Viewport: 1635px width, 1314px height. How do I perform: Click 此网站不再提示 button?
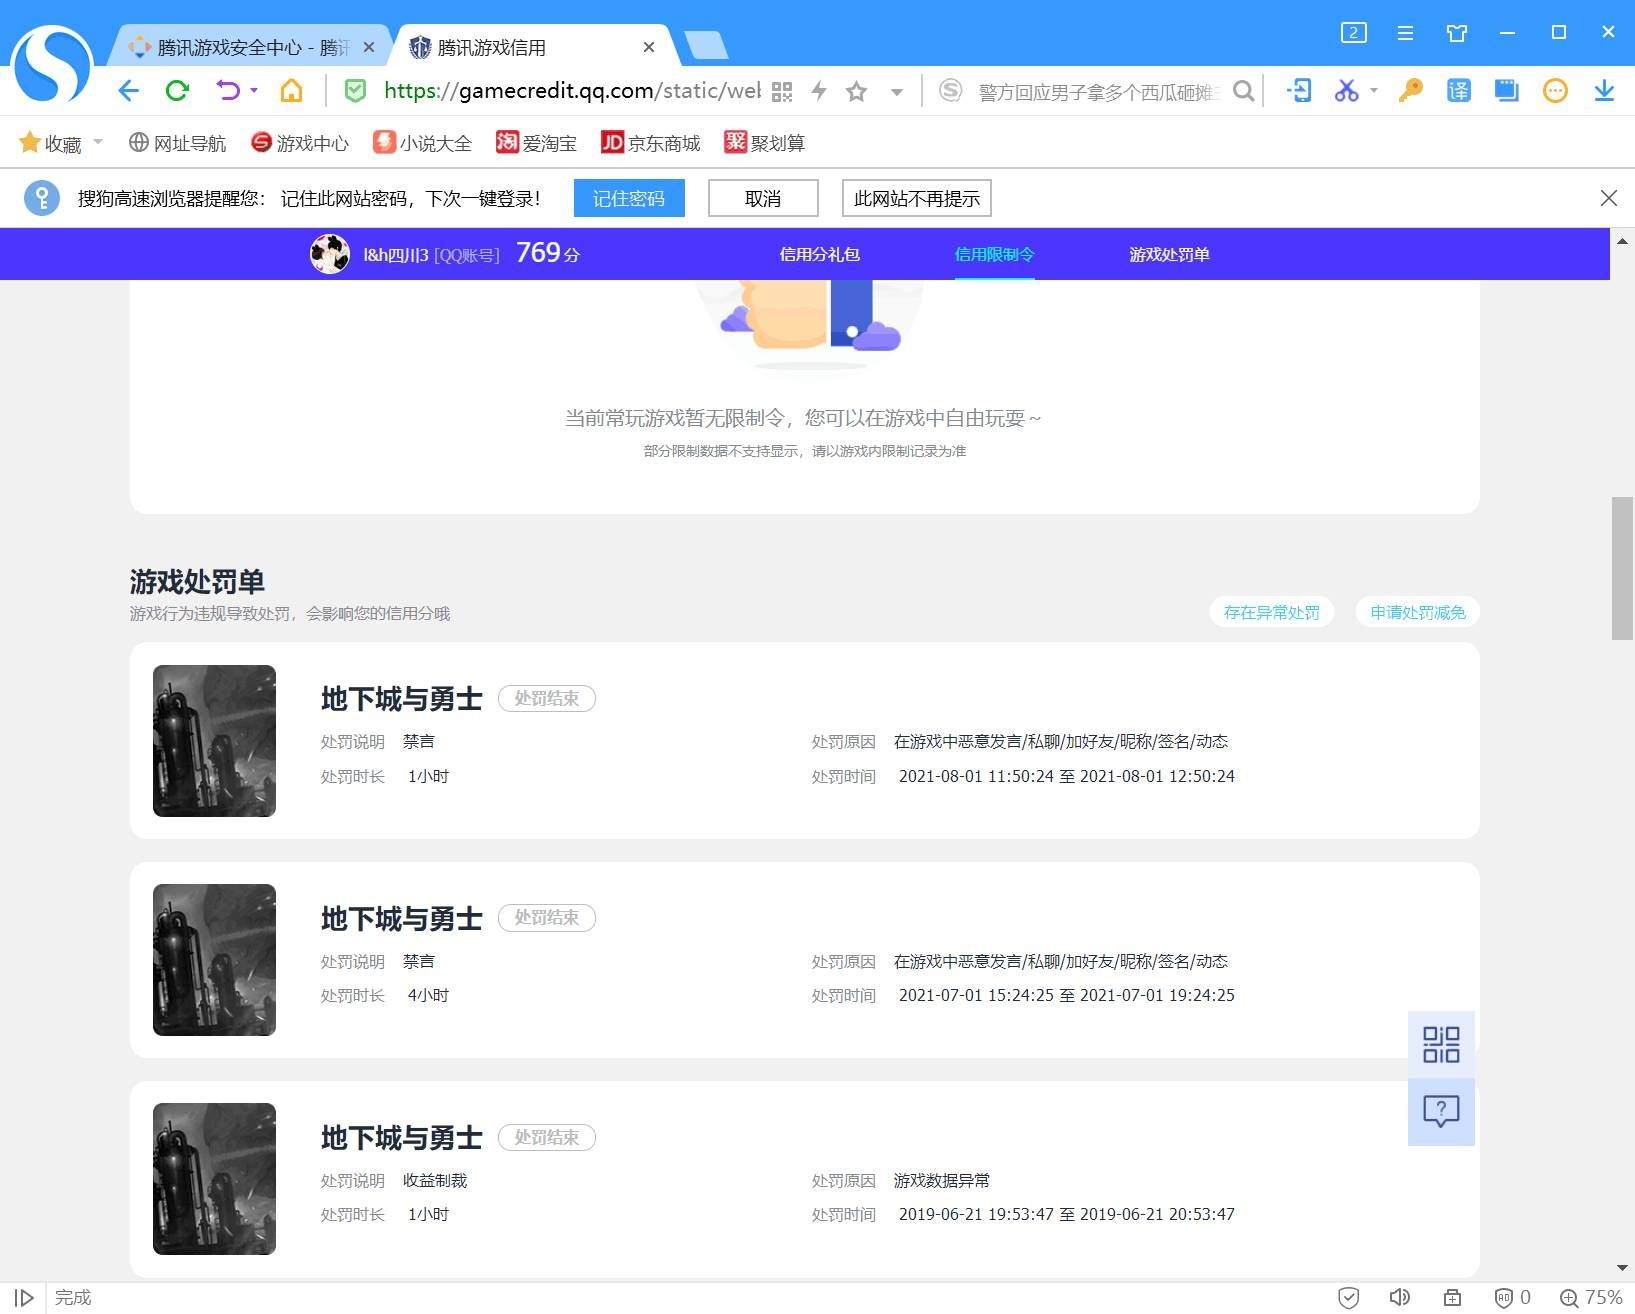[917, 198]
